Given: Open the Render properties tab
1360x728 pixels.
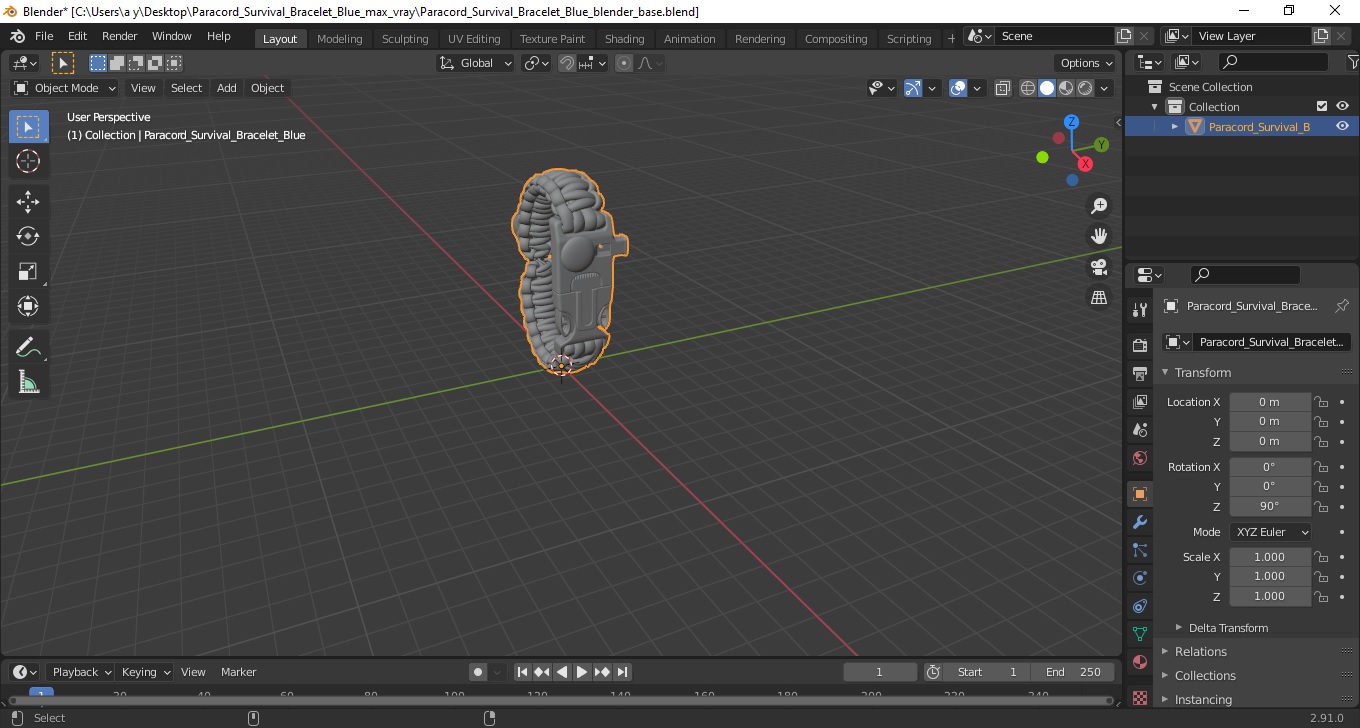Looking at the screenshot, I should (1140, 345).
